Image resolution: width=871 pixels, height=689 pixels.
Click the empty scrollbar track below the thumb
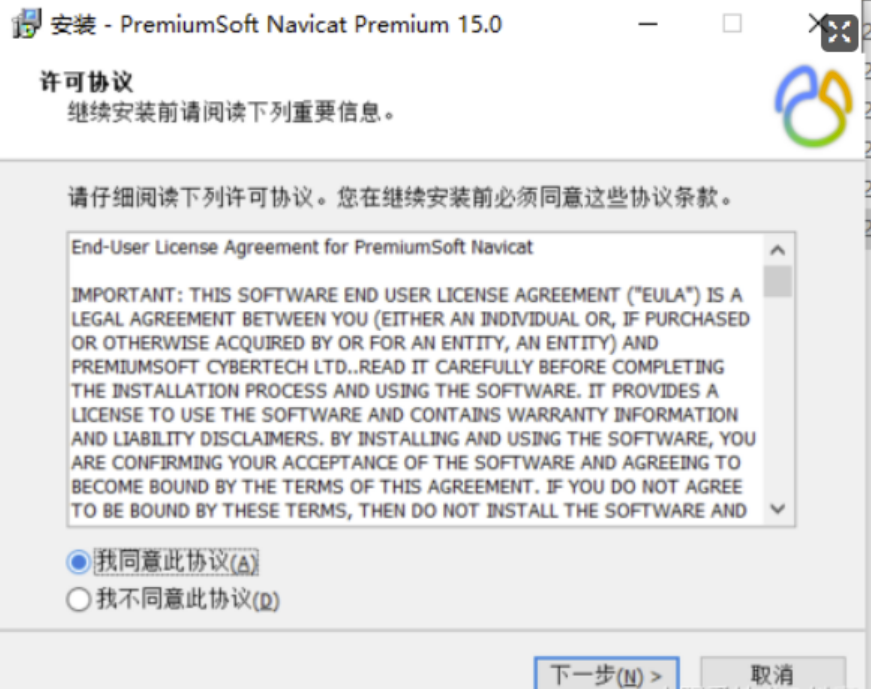coord(778,396)
